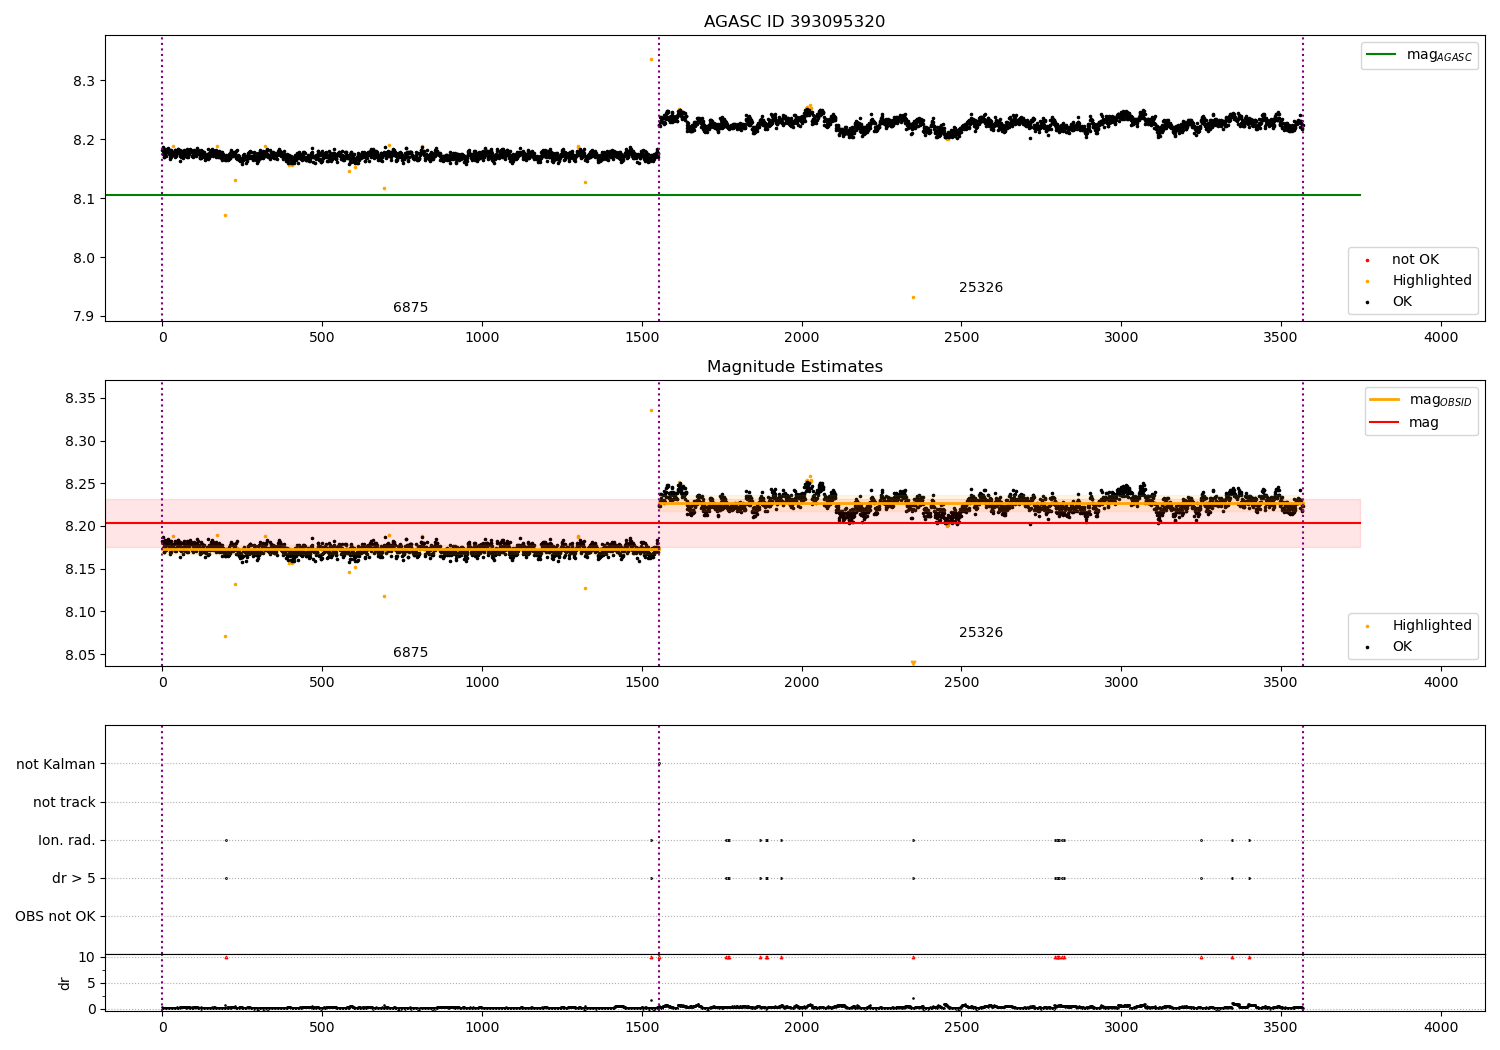Click the 'not track' axis label
The width and height of the screenshot is (1500, 1050).
pos(64,803)
